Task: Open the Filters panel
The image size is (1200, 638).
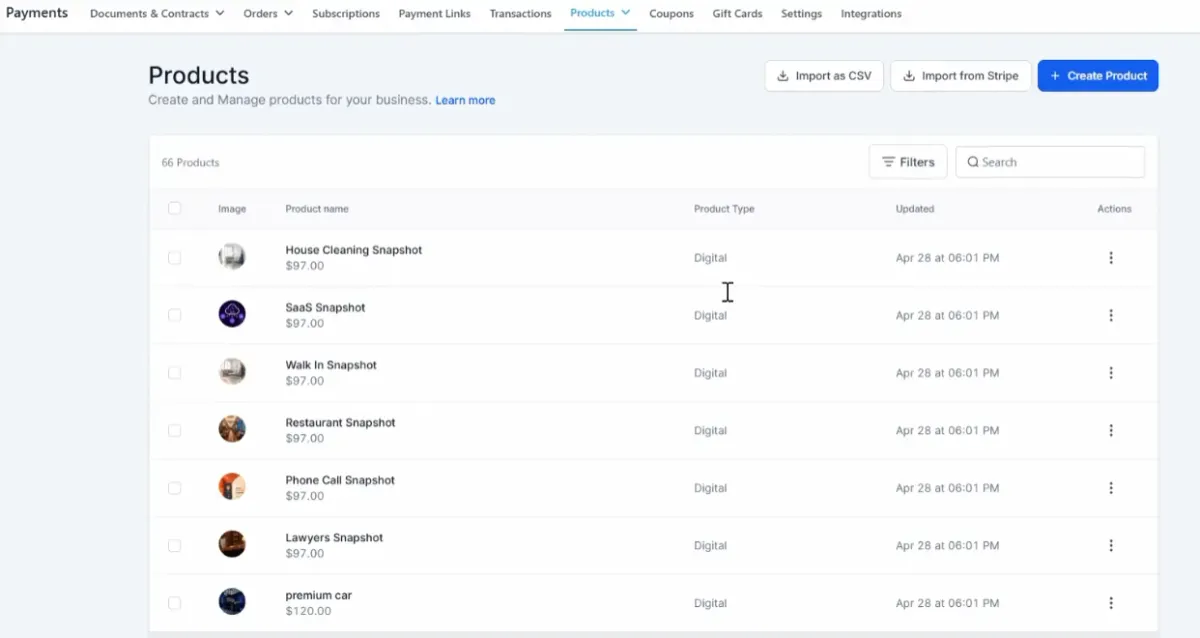Action: 908,162
